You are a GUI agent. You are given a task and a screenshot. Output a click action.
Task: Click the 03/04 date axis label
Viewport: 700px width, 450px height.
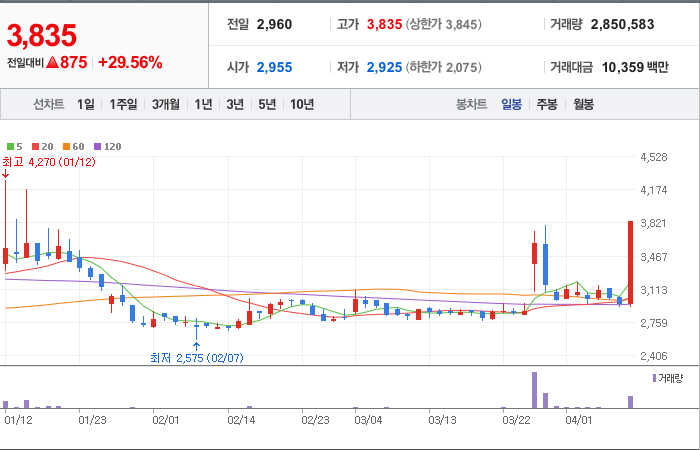click(x=368, y=421)
